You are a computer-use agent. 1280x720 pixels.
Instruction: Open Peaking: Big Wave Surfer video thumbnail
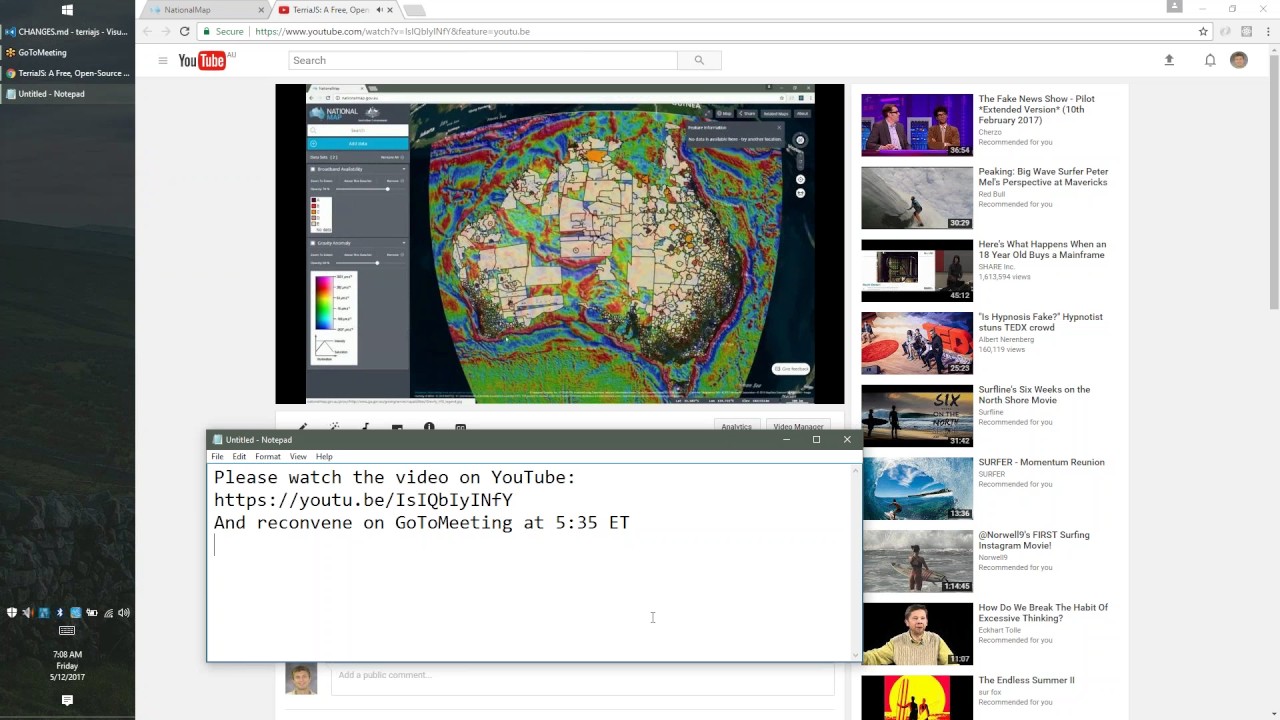pyautogui.click(x=917, y=198)
